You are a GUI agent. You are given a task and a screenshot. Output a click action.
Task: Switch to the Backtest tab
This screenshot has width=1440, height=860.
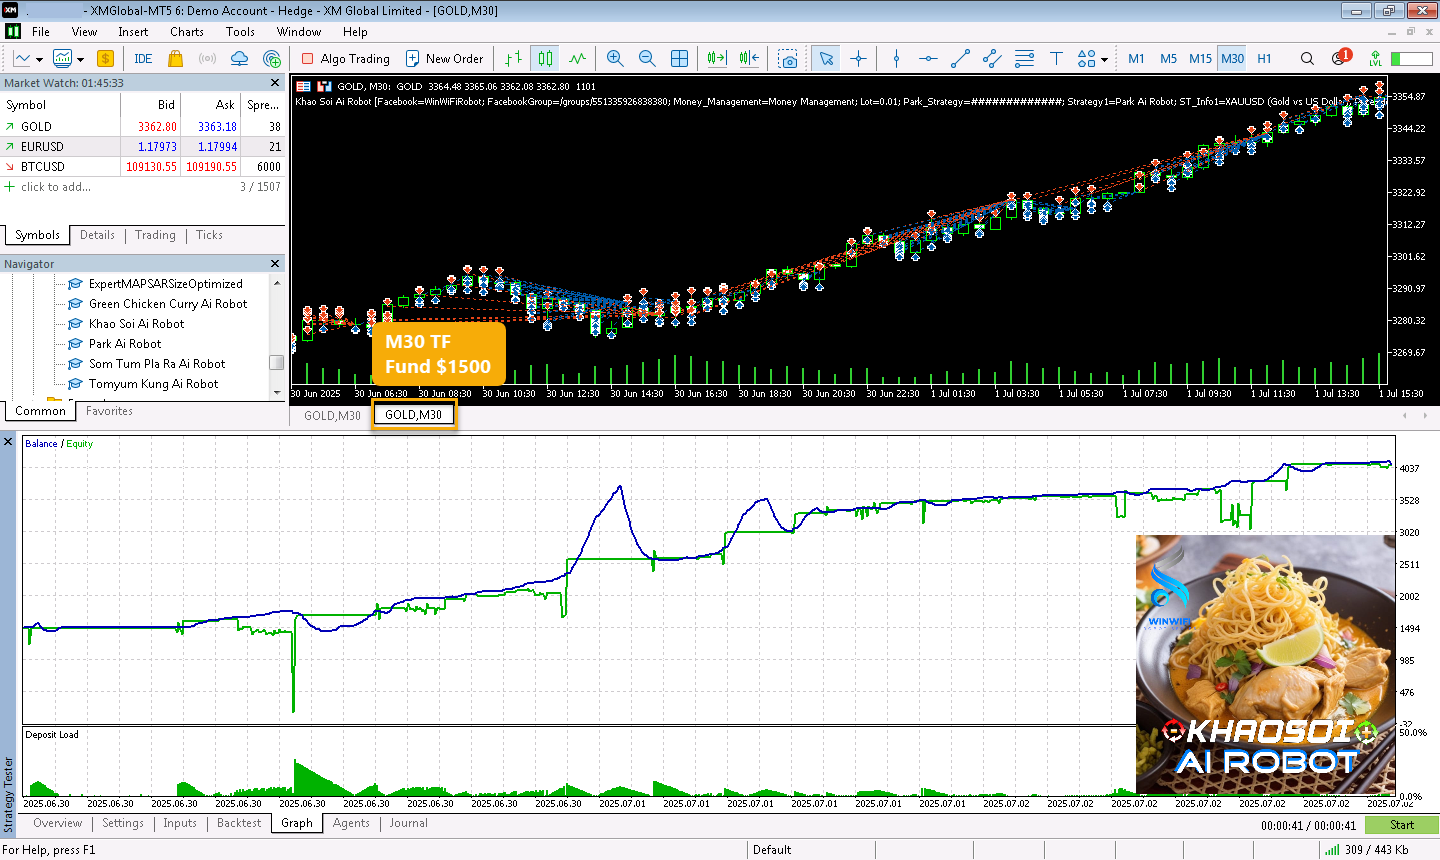click(239, 823)
